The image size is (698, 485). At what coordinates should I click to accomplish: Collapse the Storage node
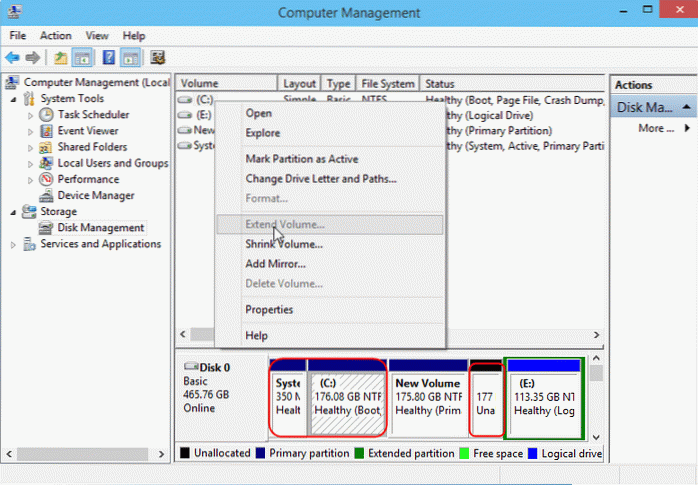(x=13, y=212)
